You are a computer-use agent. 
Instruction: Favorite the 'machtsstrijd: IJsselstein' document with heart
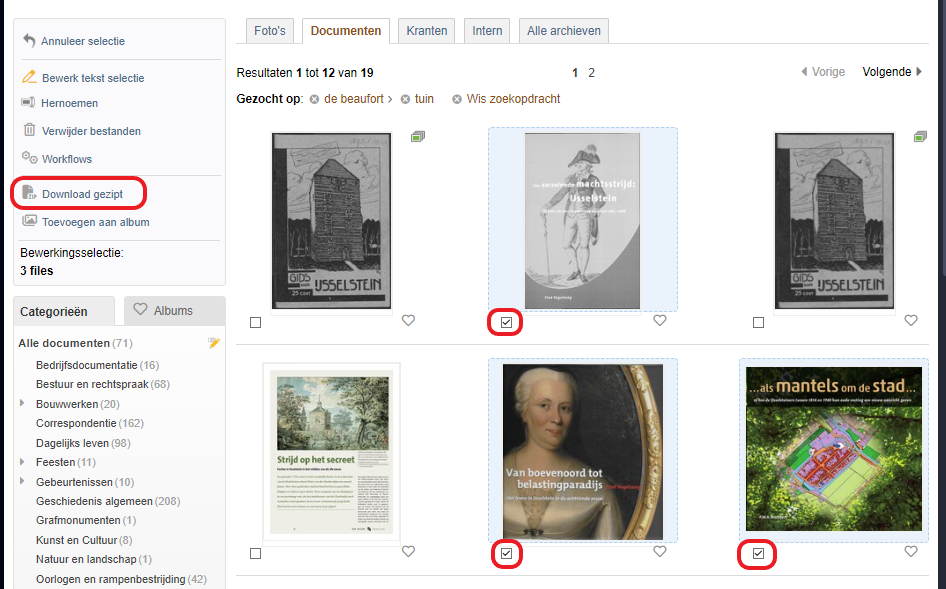click(660, 320)
